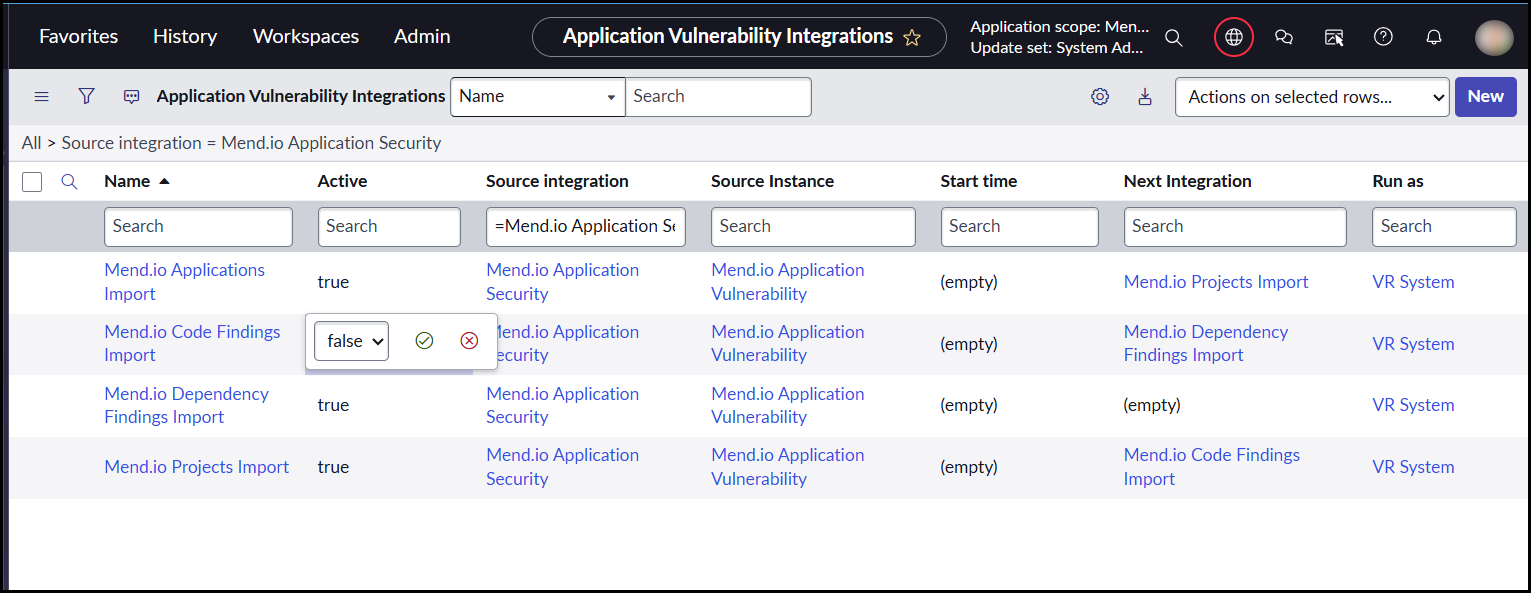Toggle the column search row magnifier icon
The width and height of the screenshot is (1531, 593).
click(x=69, y=181)
